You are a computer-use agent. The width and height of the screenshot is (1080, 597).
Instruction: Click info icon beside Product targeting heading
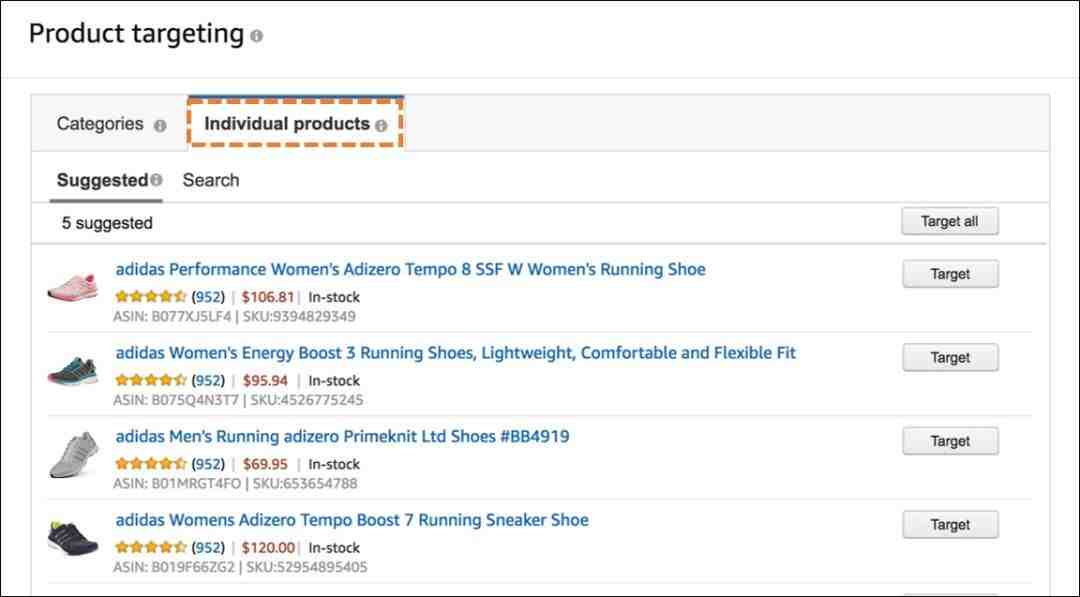tap(256, 35)
